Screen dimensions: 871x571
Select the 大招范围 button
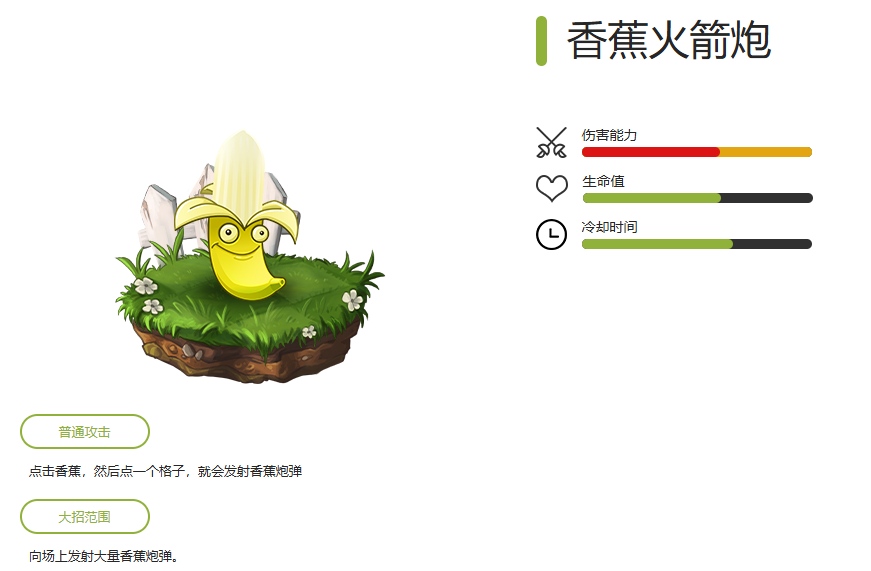click(85, 517)
